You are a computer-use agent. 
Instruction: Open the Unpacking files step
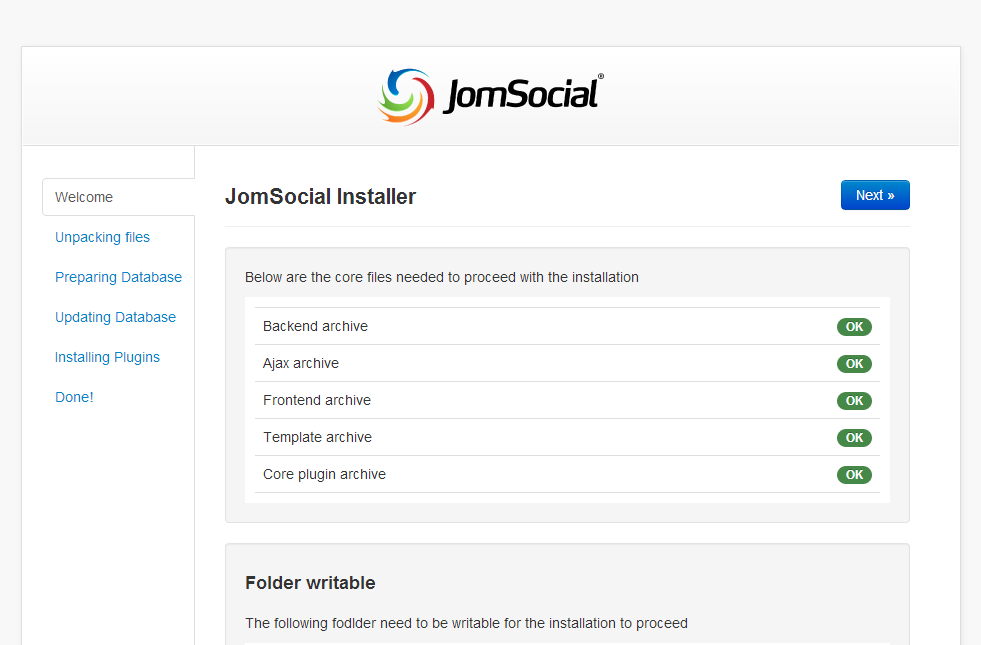(102, 237)
